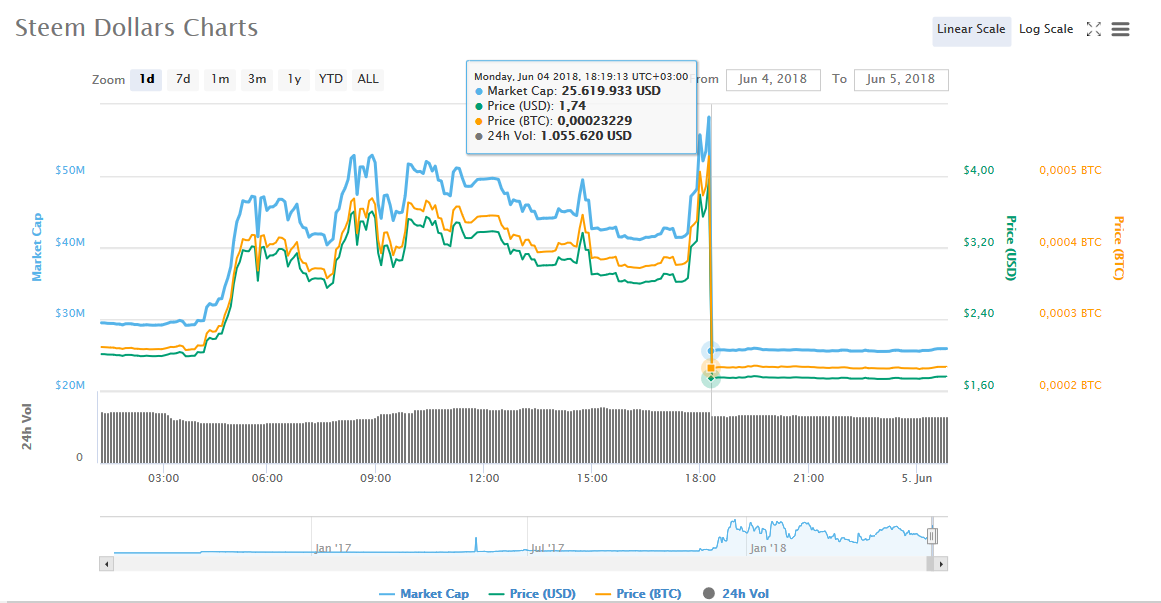Set zoom to 1m
This screenshot has width=1161, height=603.
click(220, 79)
